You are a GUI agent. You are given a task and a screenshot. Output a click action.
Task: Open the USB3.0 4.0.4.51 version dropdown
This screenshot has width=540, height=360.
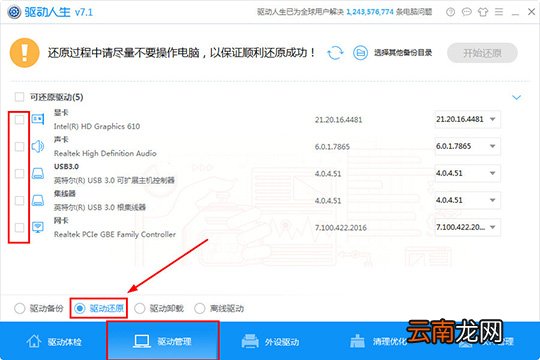pos(467,173)
